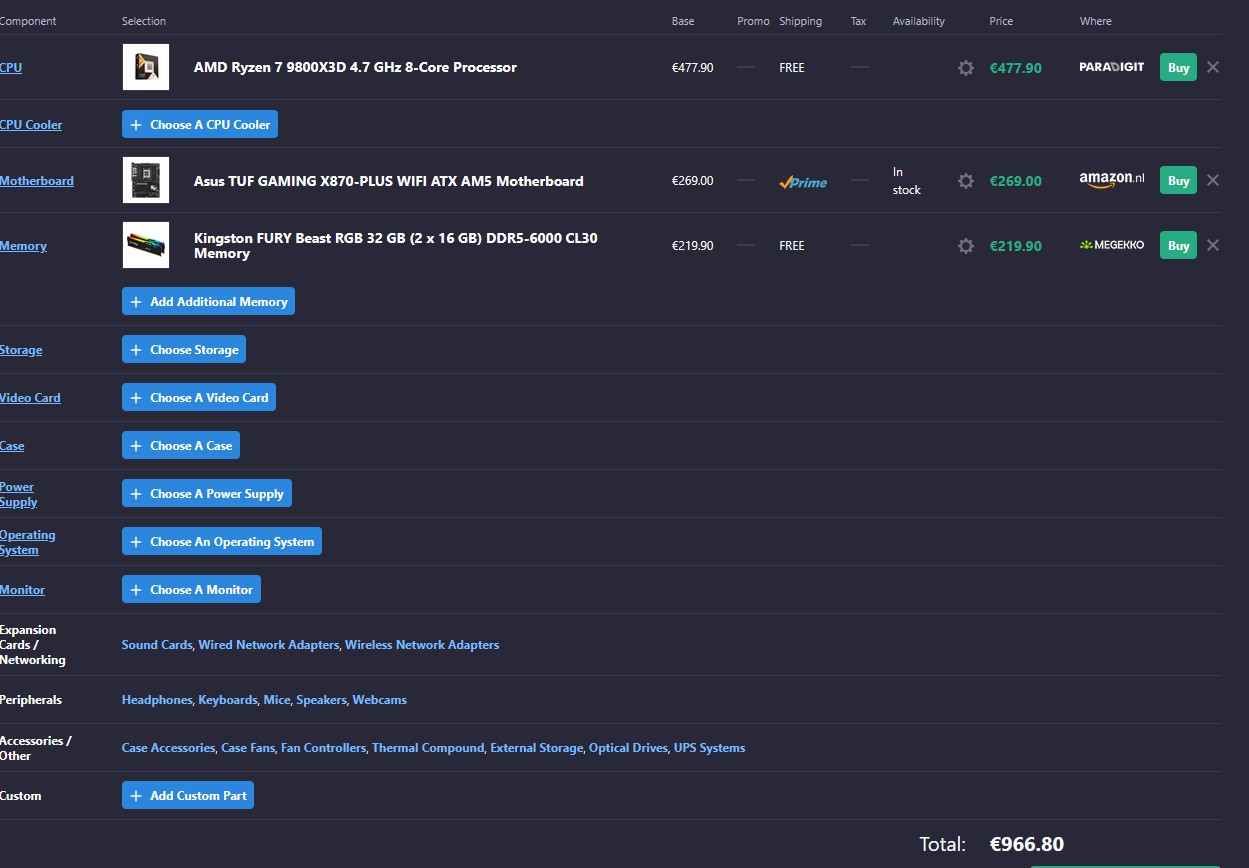Open the External Storage link
This screenshot has height=868, width=1249.
coord(536,748)
